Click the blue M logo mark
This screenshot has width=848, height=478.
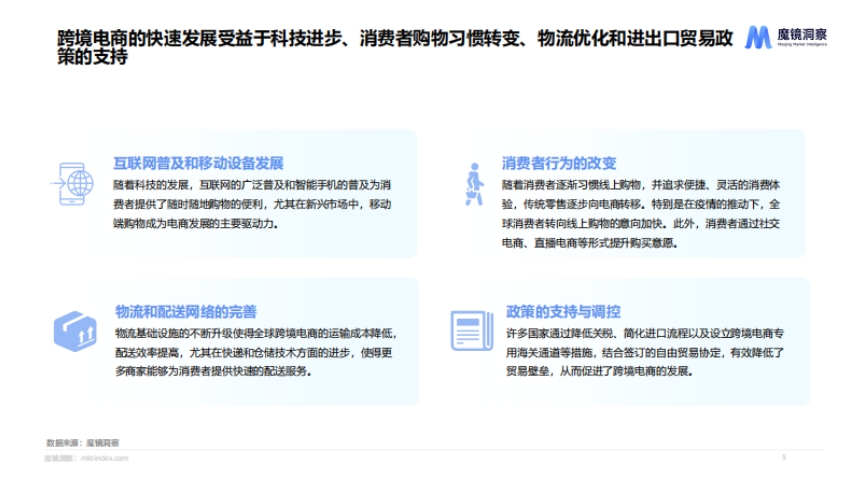[757, 38]
